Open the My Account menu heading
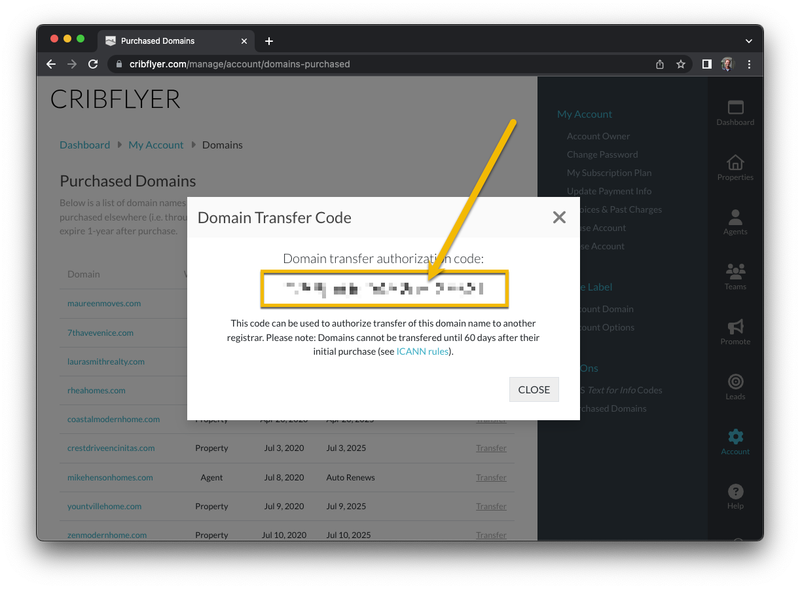Viewport: 800px width, 589px height. [584, 114]
